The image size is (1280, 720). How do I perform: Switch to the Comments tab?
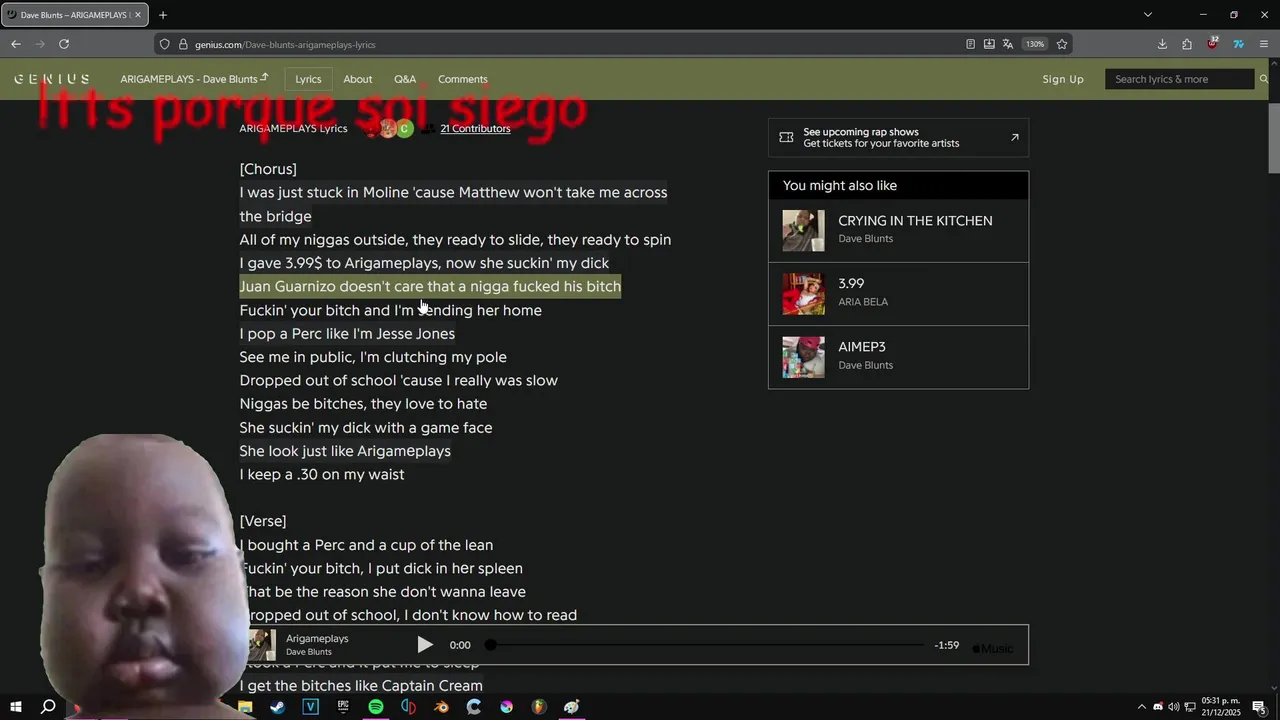tap(463, 79)
